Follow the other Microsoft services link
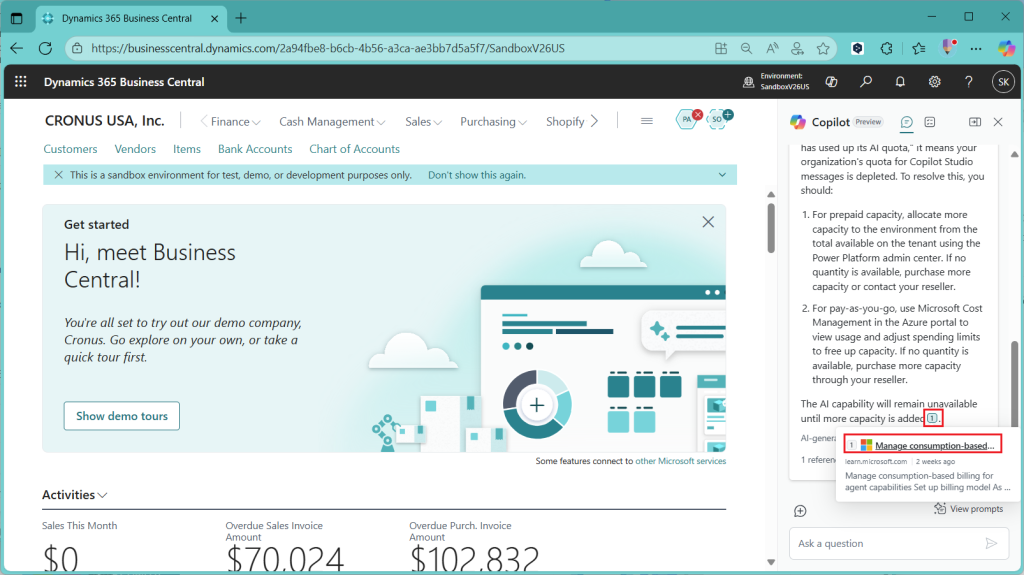1024x575 pixels. [680, 461]
